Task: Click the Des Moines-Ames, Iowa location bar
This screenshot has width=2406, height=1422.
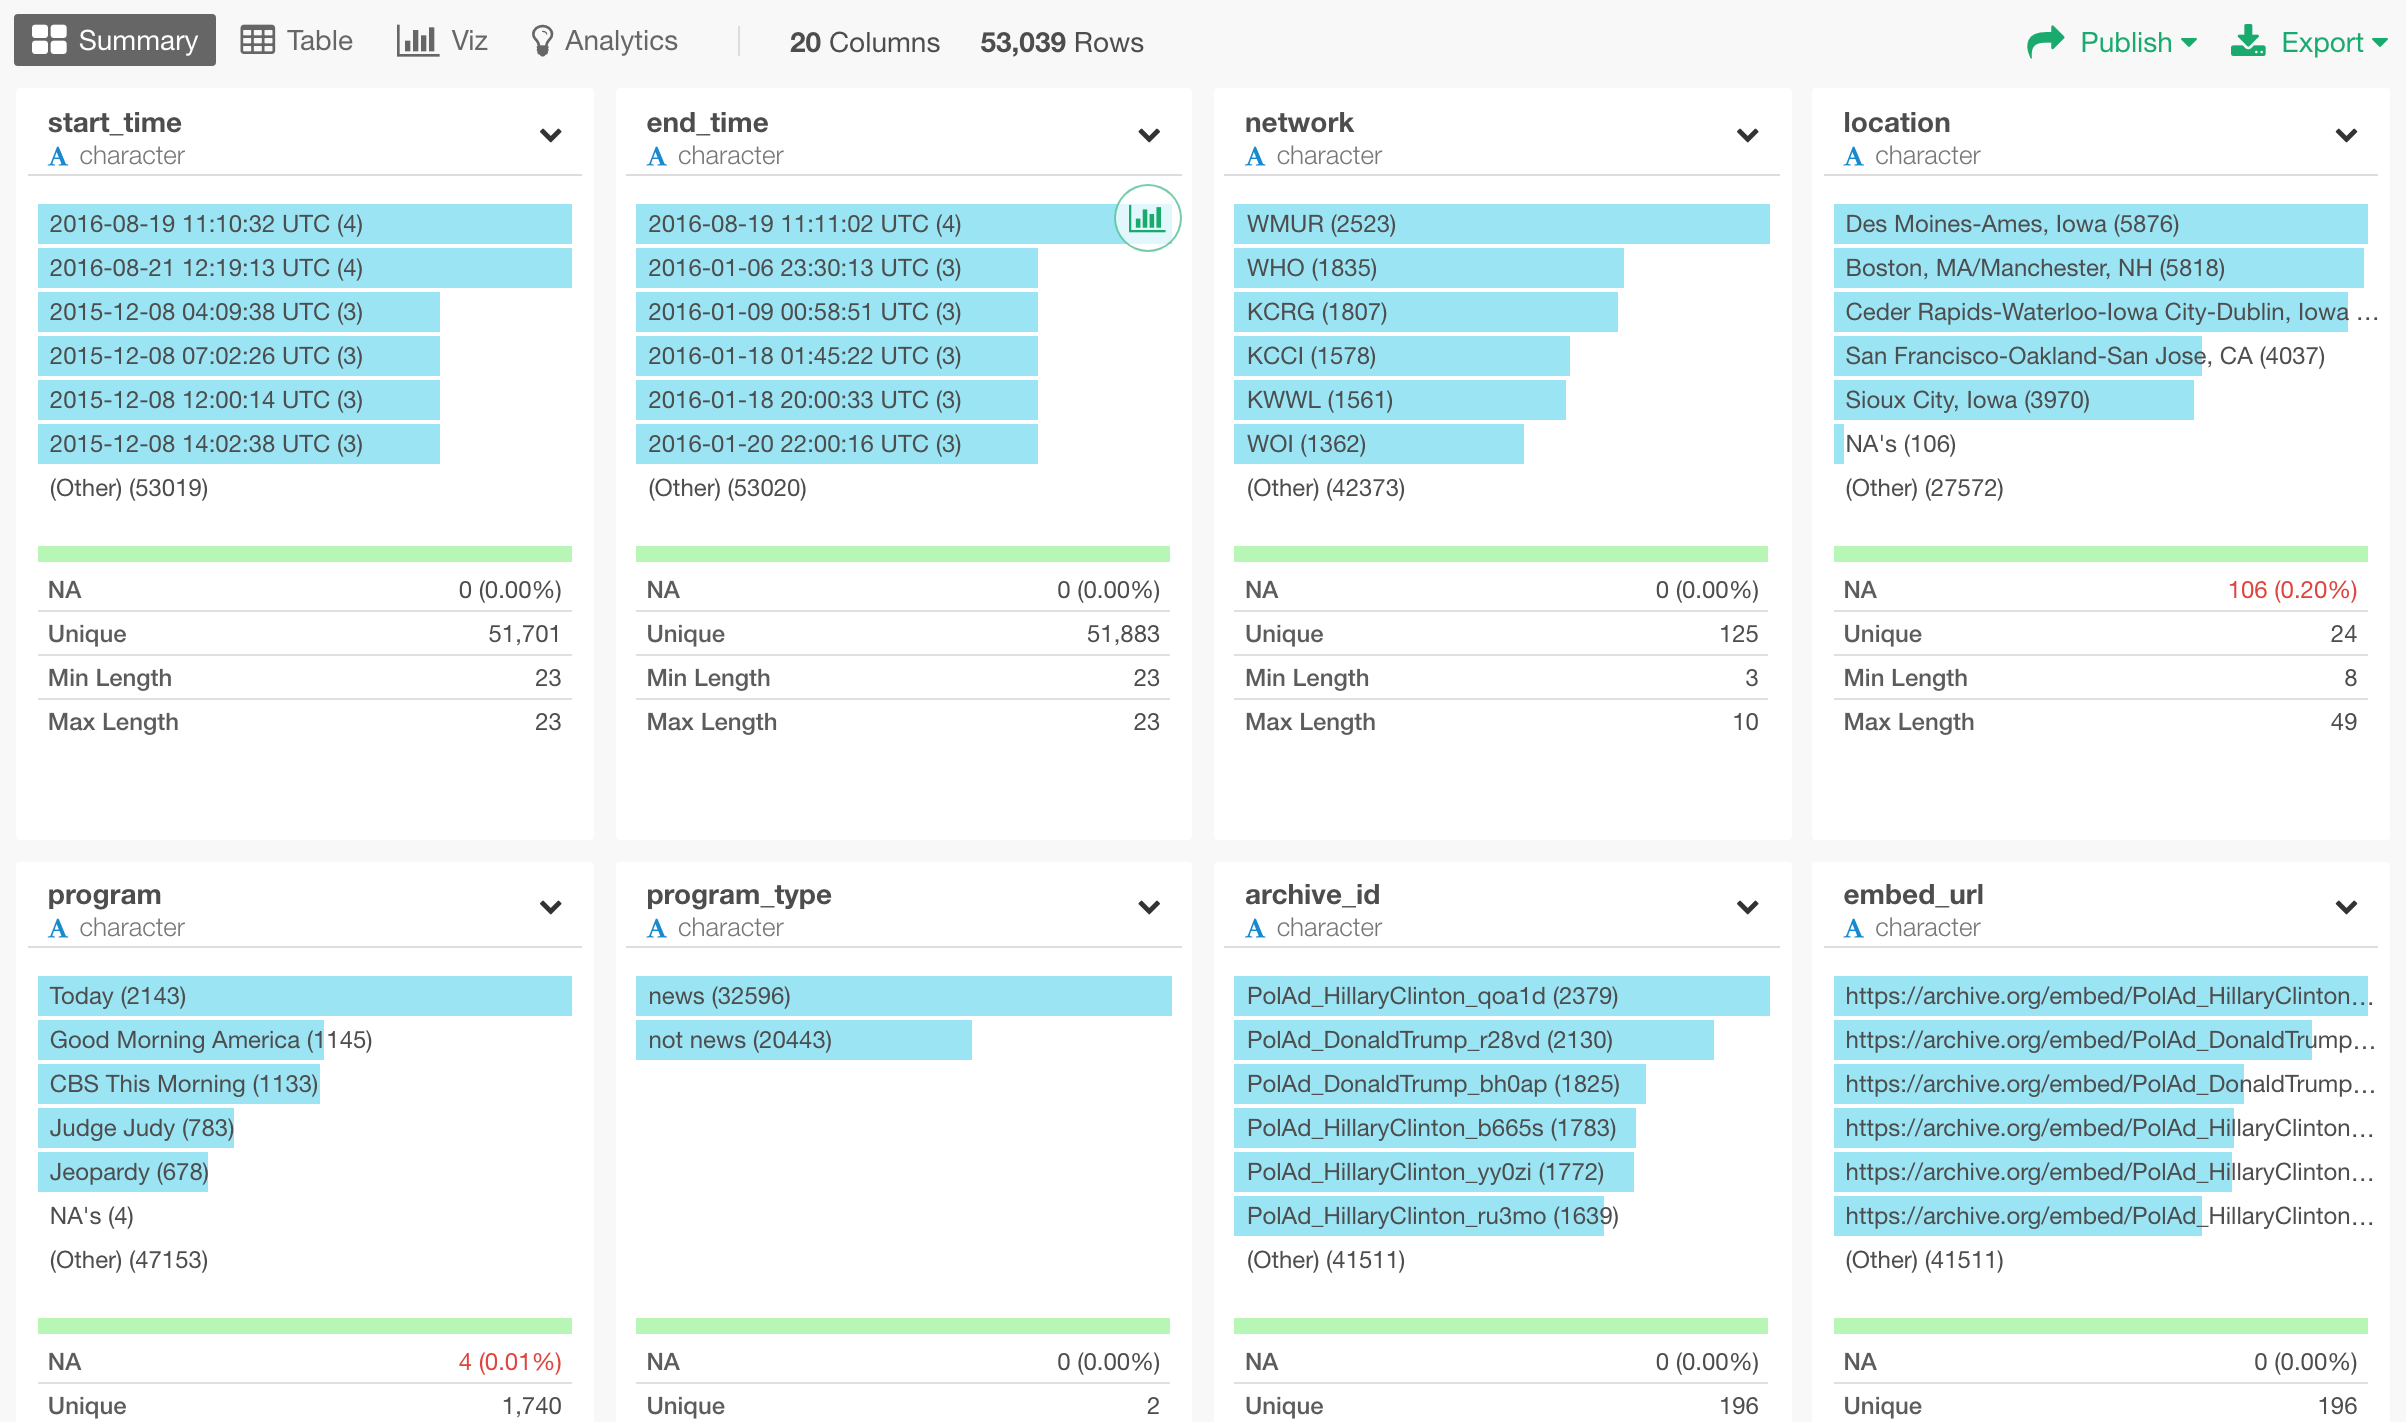Action: point(2099,224)
